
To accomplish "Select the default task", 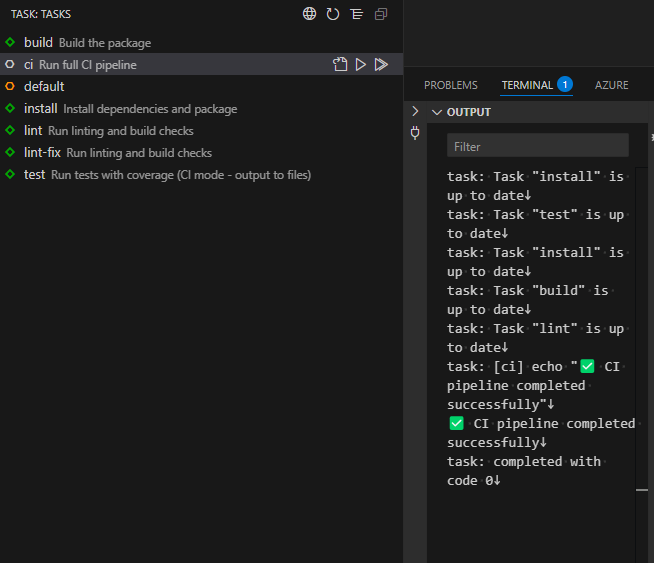I will 201,86.
